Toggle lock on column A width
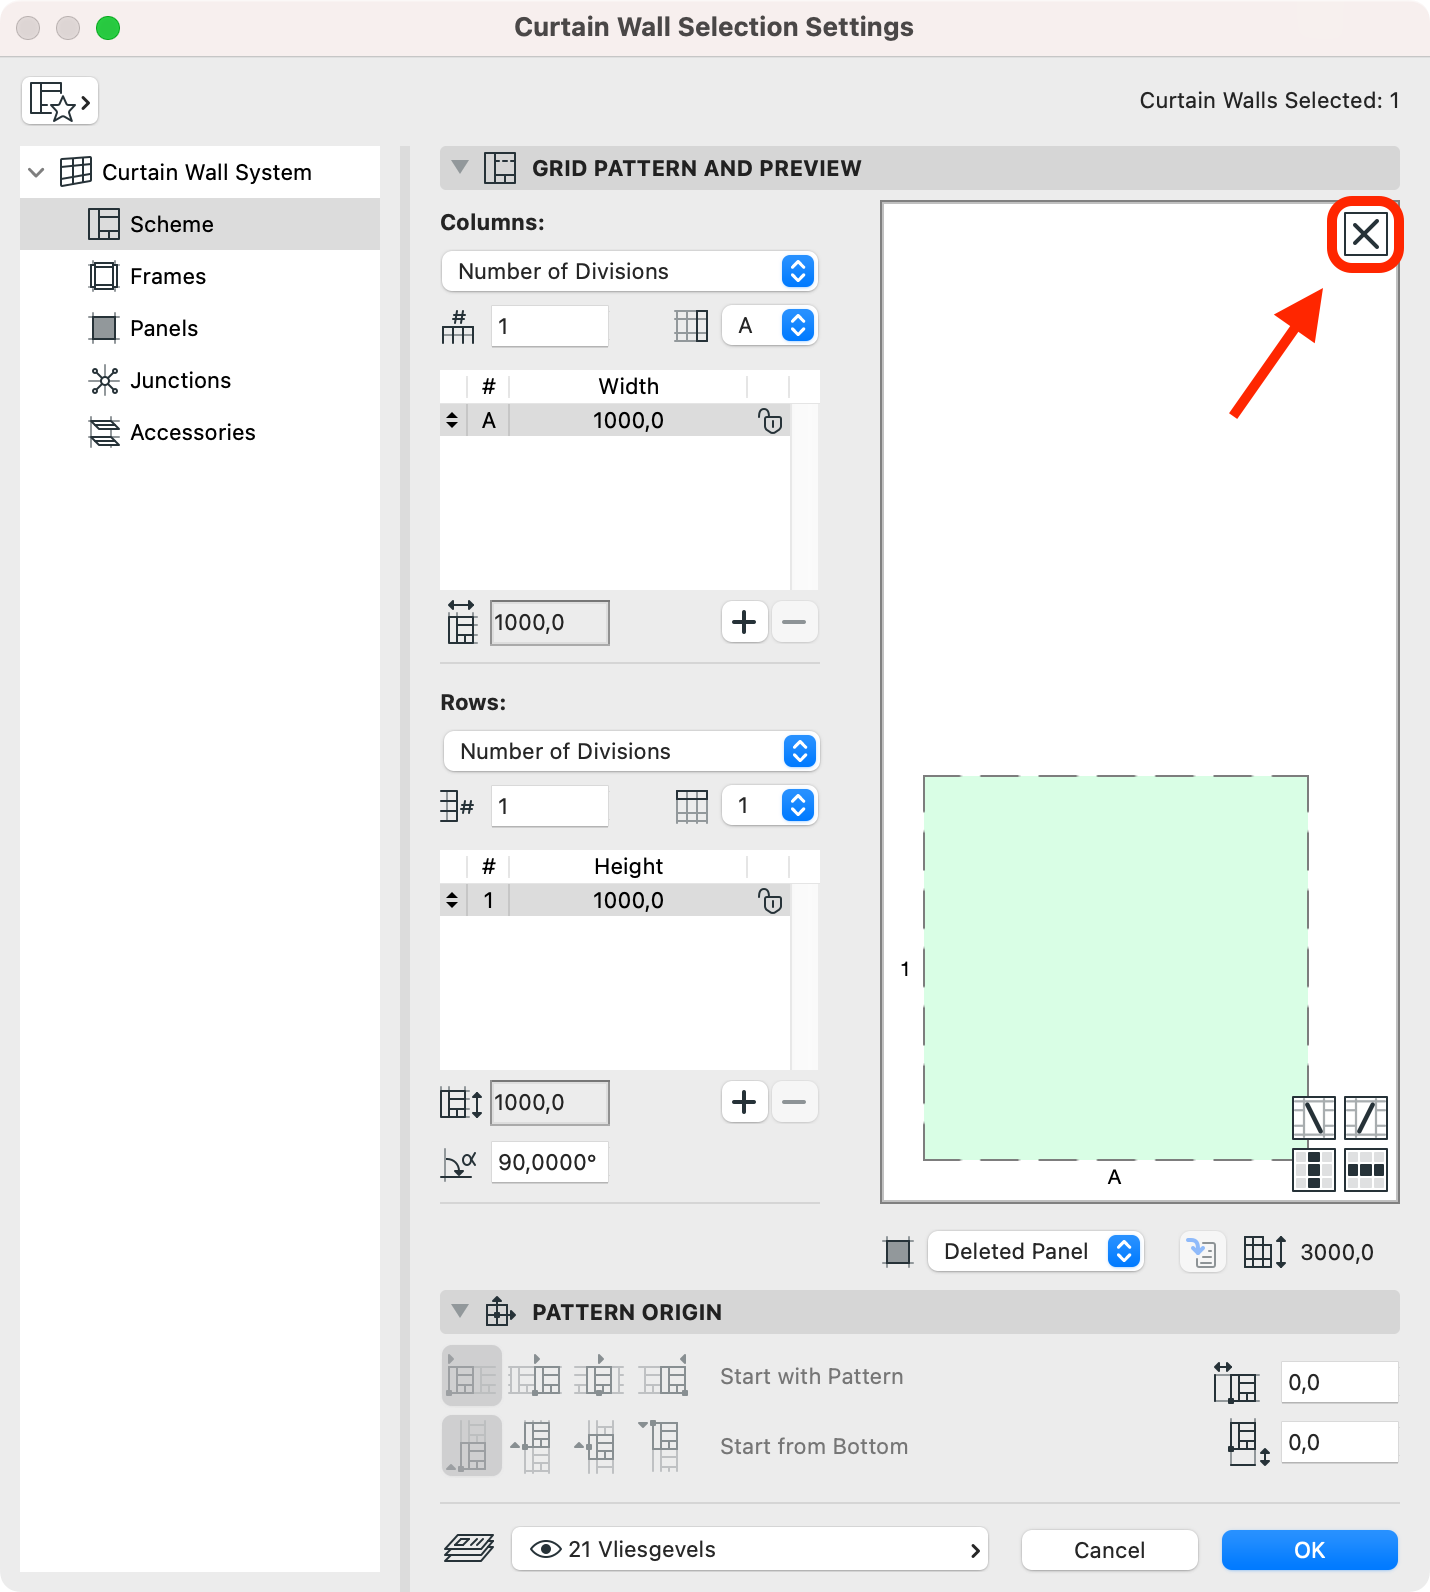 (770, 420)
